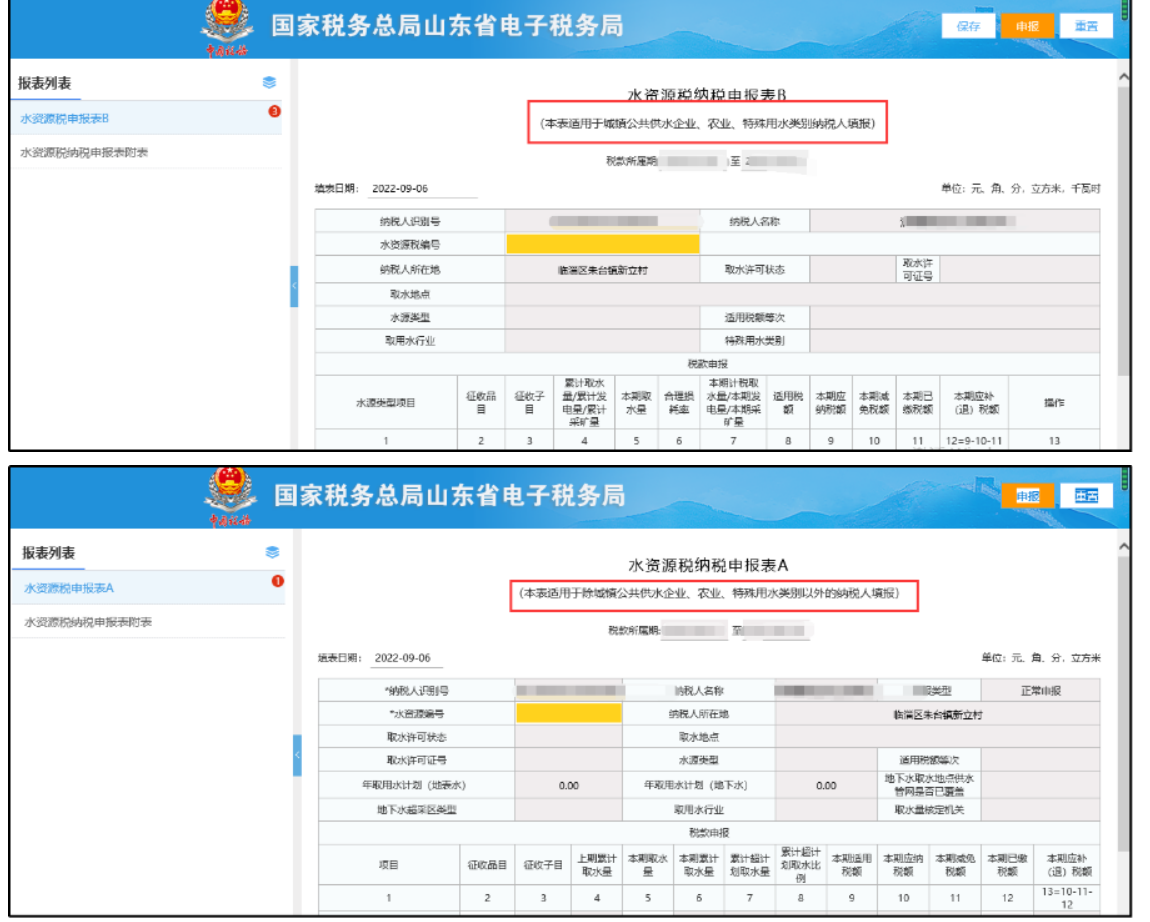Click red badge showing 1 error

(277, 581)
